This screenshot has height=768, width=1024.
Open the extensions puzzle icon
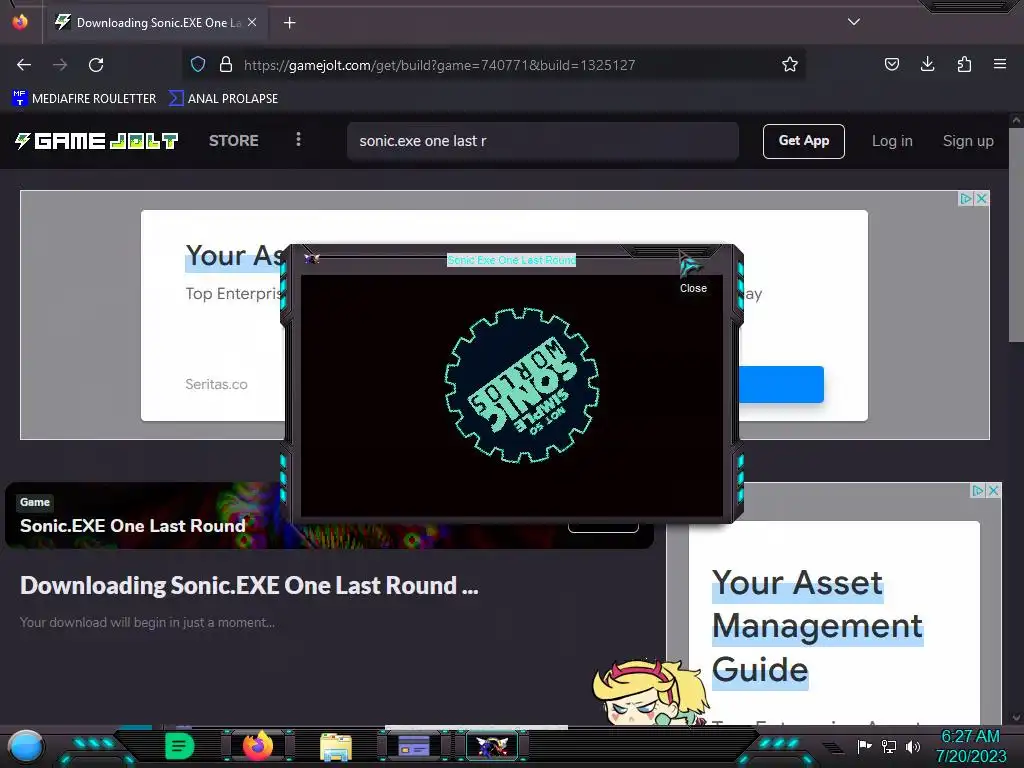click(x=964, y=64)
